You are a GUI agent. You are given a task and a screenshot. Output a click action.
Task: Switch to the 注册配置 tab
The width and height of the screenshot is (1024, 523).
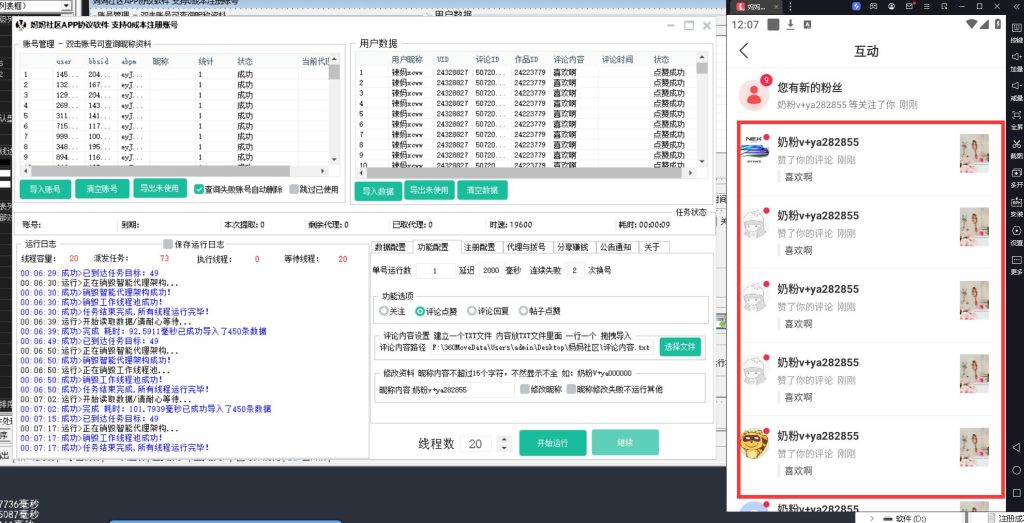tap(479, 247)
